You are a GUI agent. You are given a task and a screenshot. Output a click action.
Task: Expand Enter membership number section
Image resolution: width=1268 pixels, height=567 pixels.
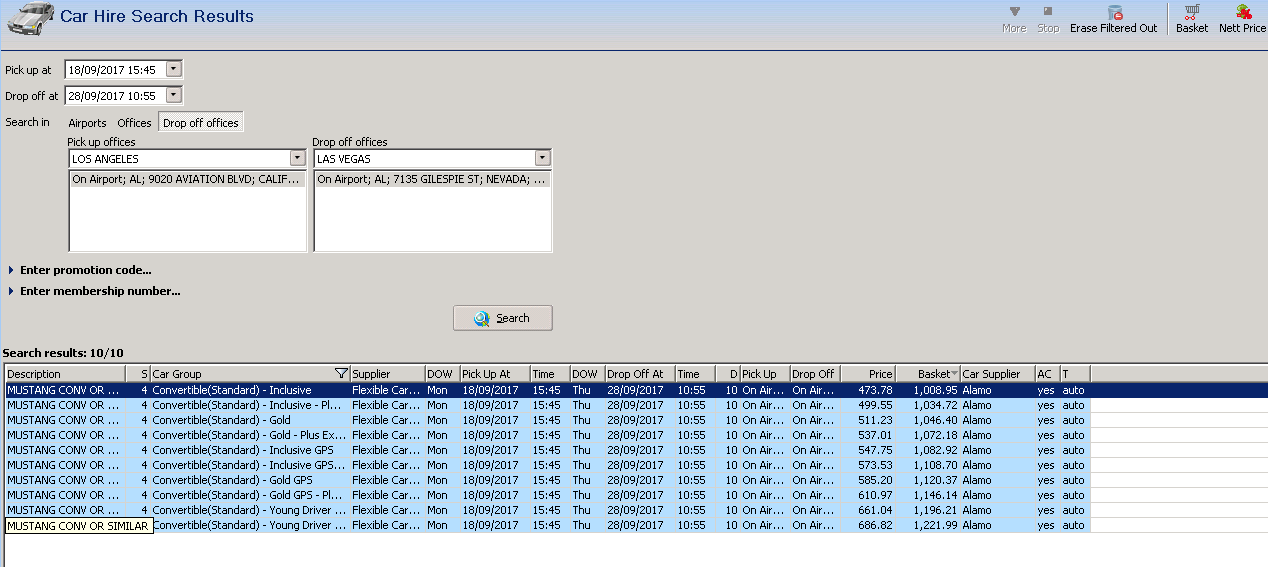pos(94,292)
